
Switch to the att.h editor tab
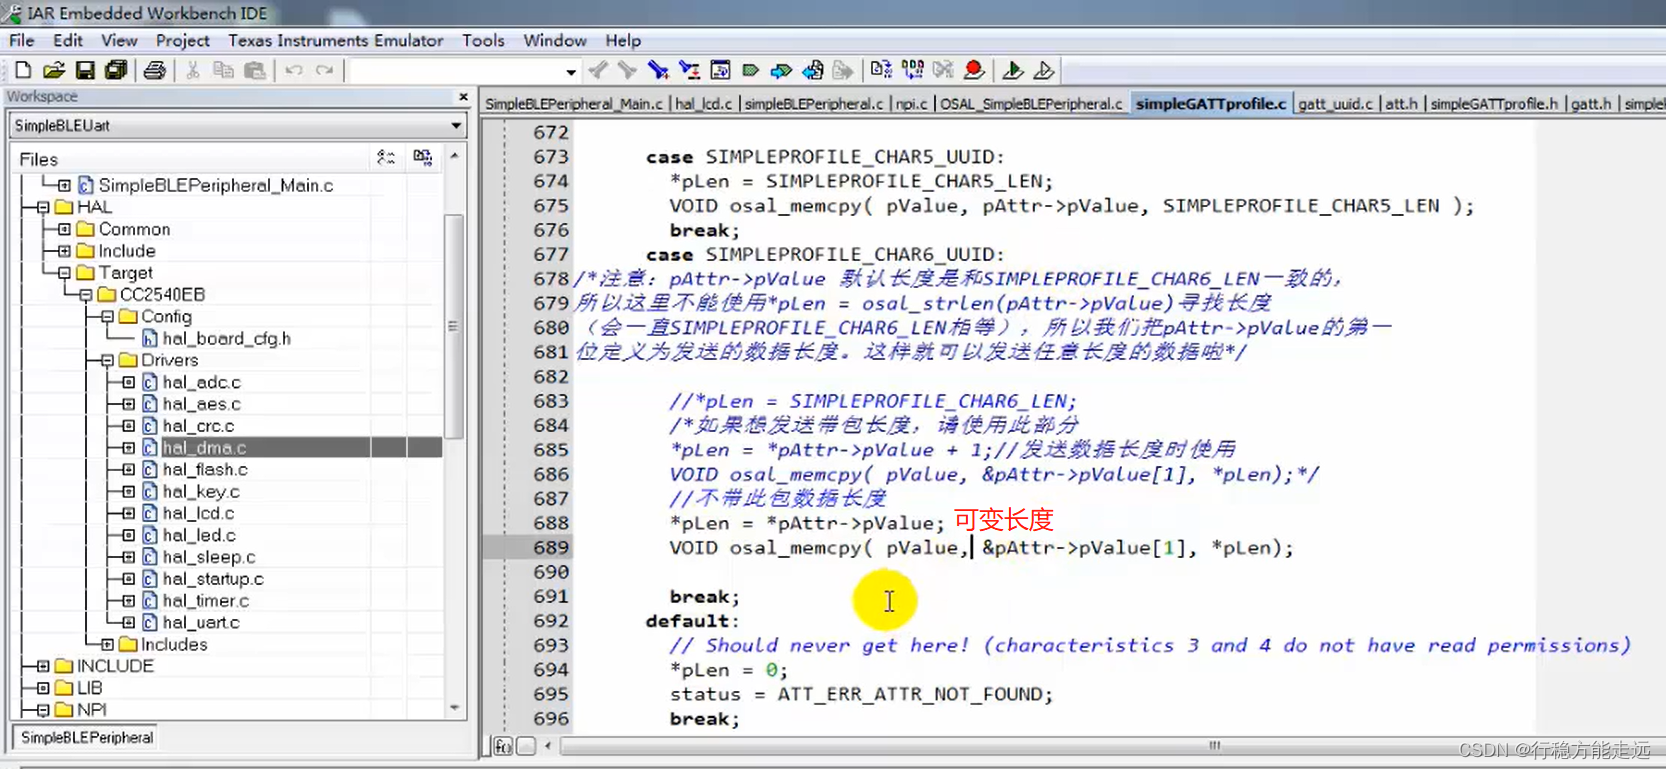click(1401, 104)
